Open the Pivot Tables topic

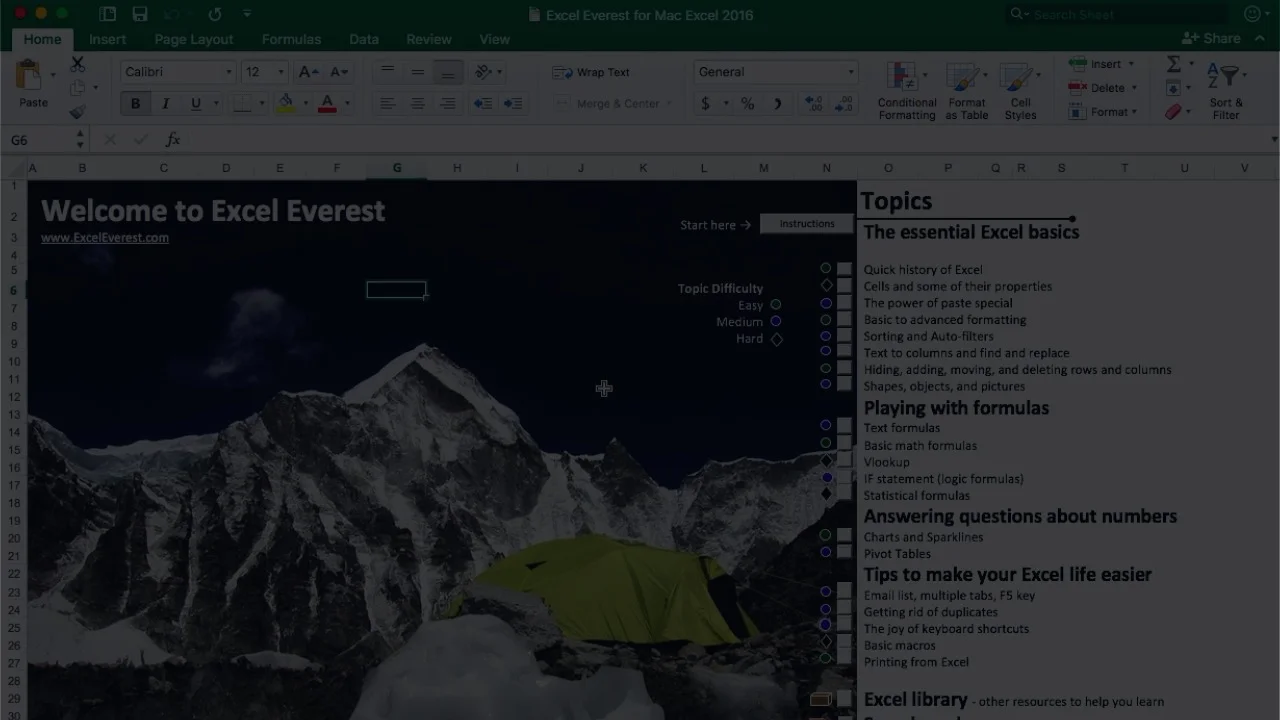[897, 553]
